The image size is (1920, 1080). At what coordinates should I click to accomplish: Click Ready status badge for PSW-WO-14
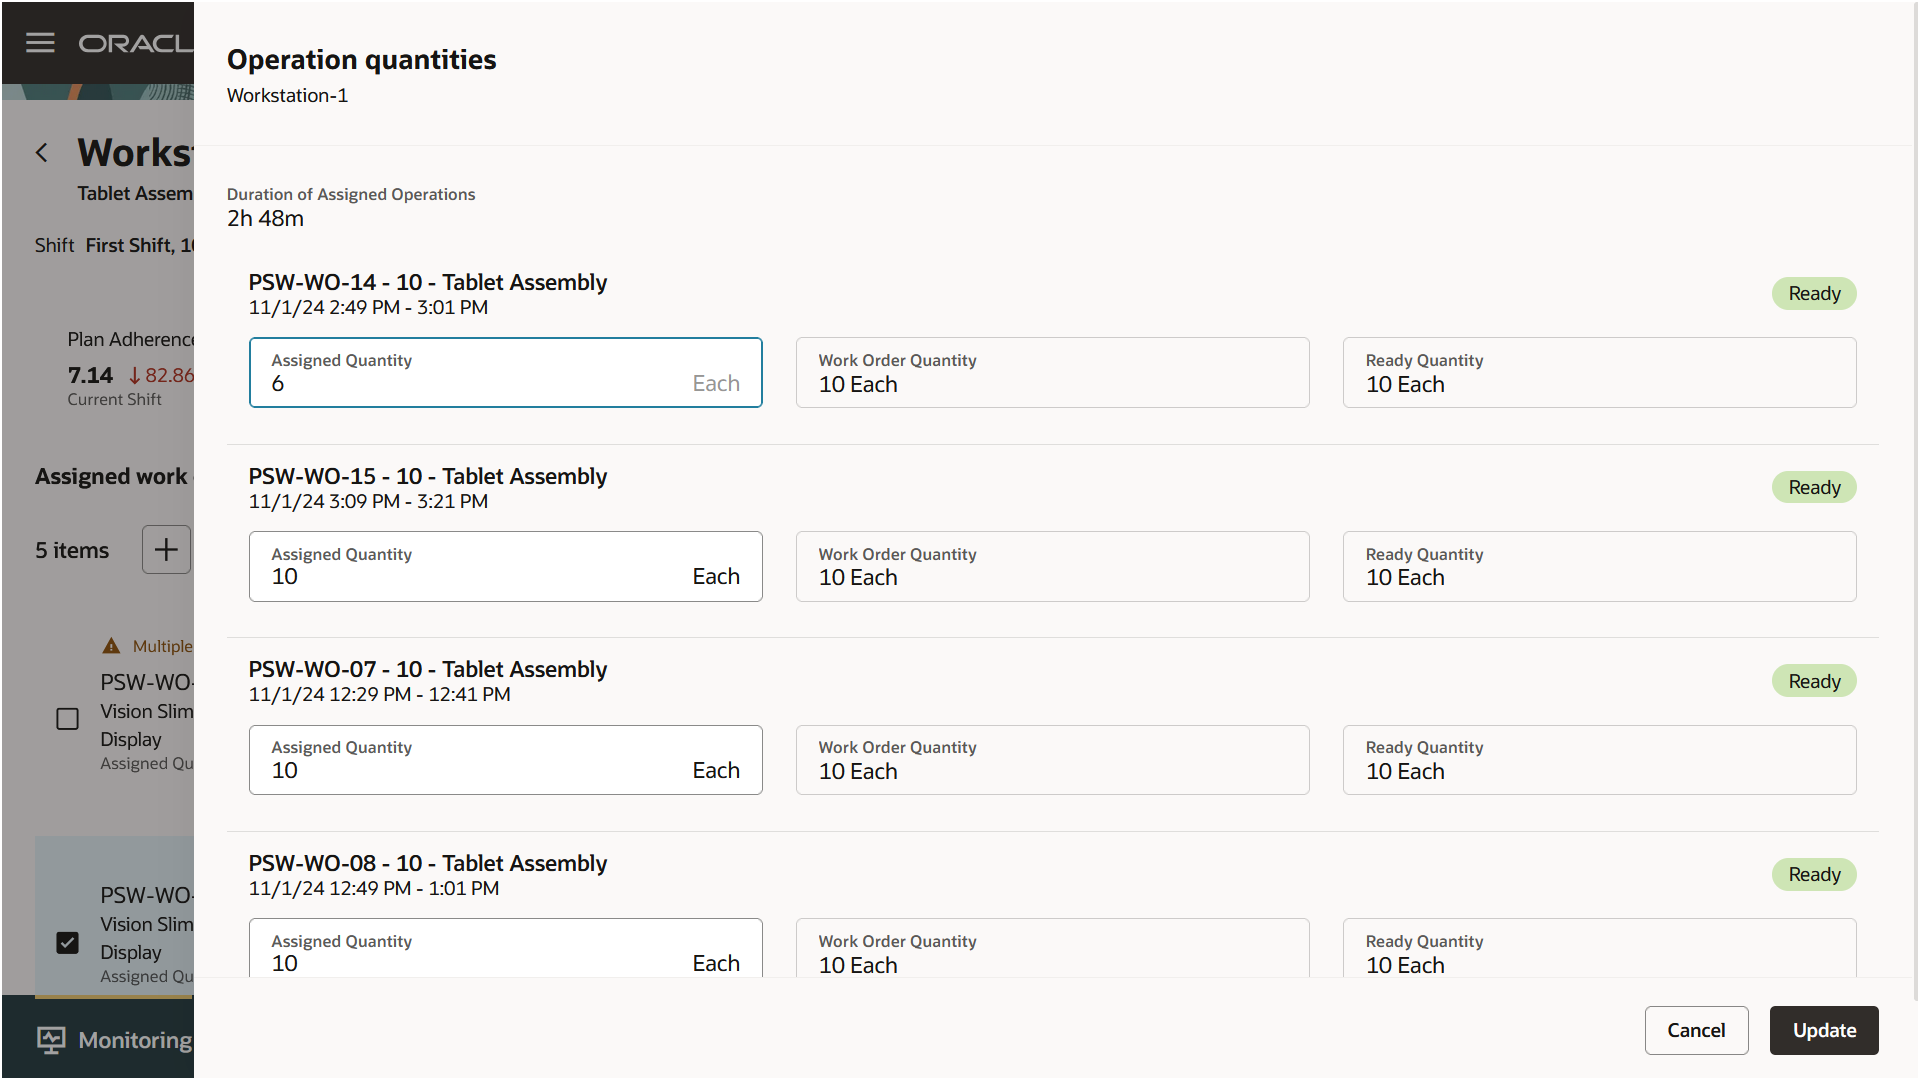[x=1814, y=294]
